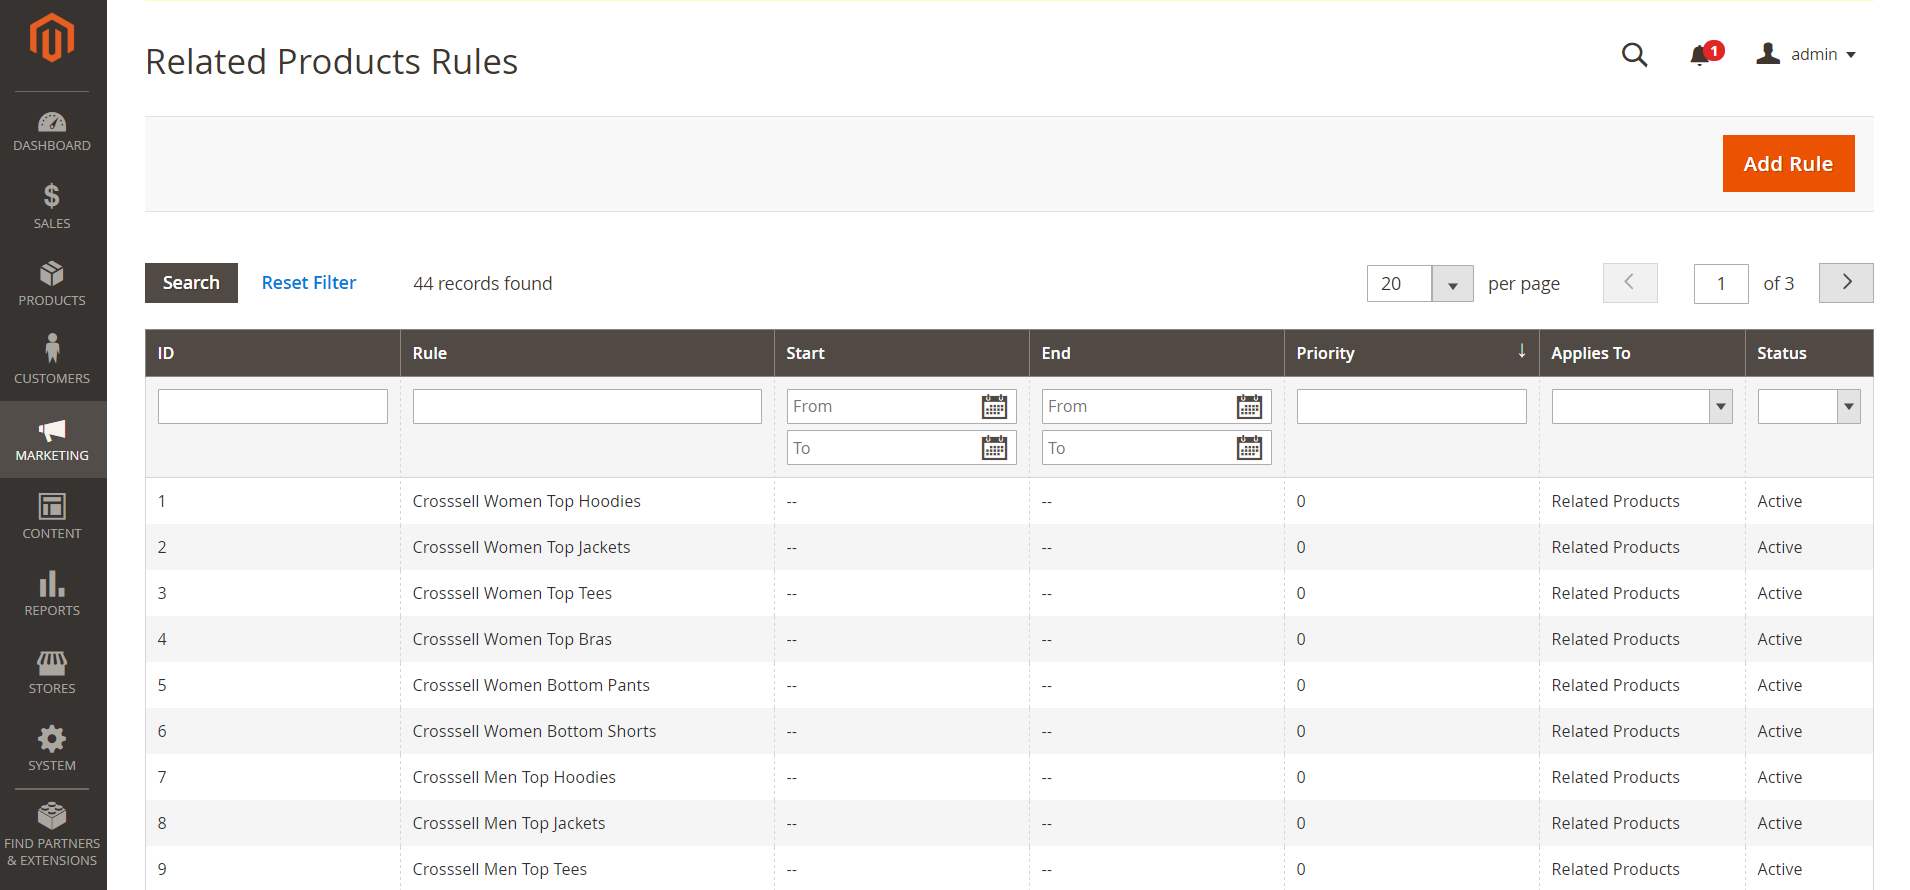Open the Reports menu in the sidebar

(x=52, y=594)
